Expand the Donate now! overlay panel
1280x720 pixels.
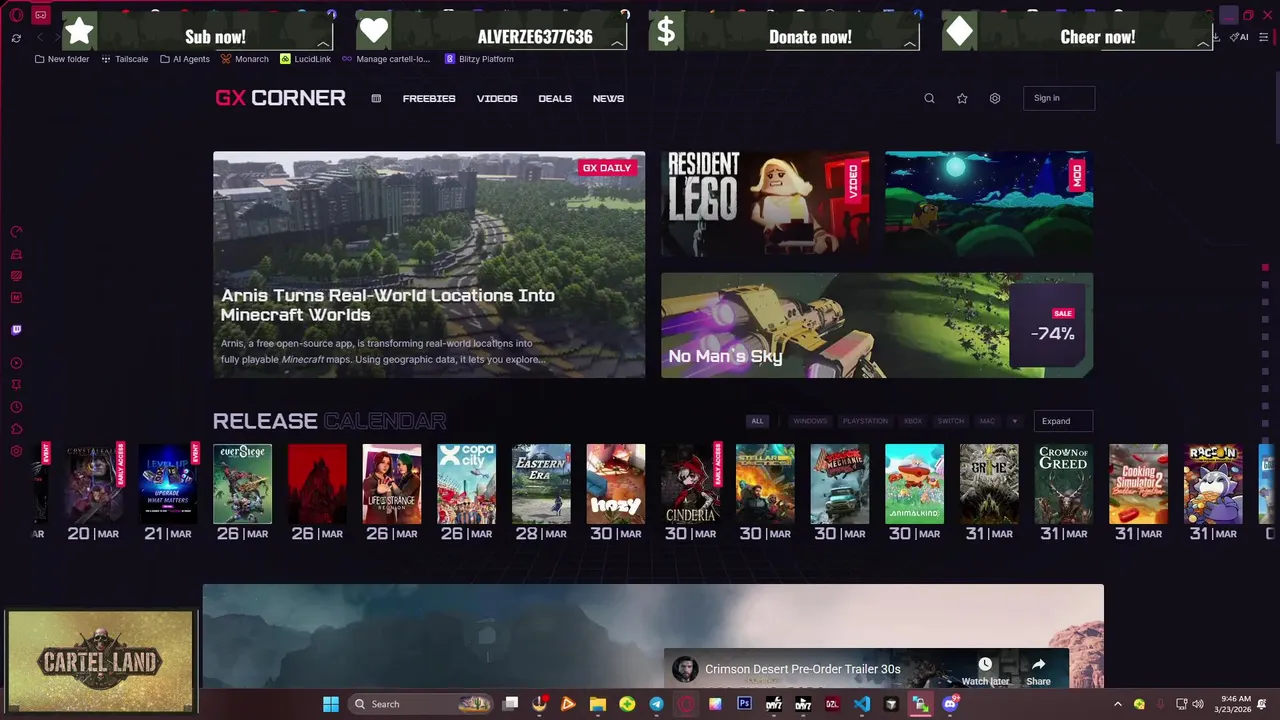pyautogui.click(x=910, y=44)
